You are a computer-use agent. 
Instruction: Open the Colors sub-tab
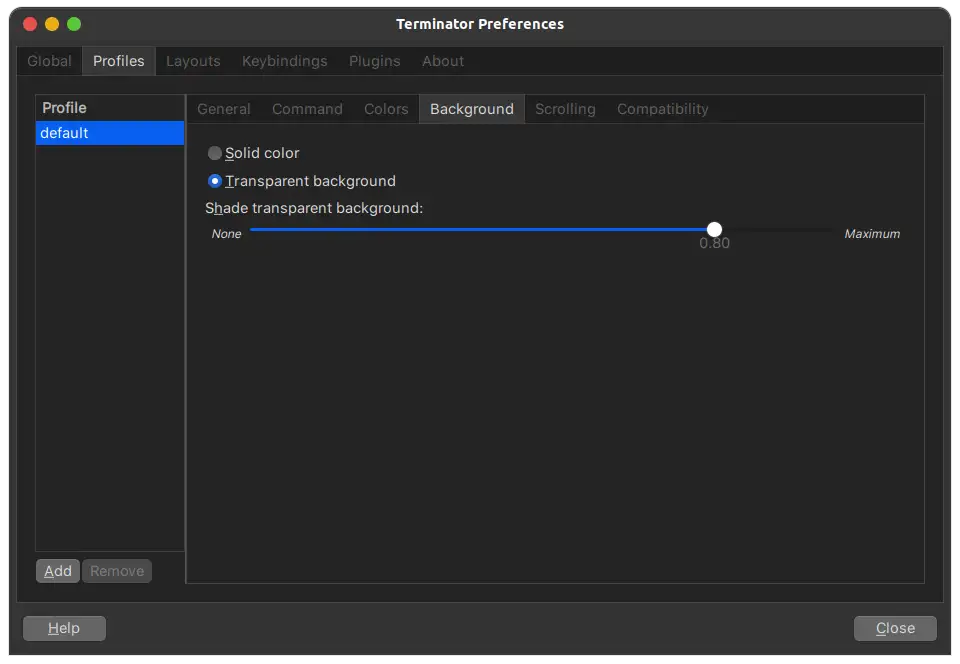[386, 109]
